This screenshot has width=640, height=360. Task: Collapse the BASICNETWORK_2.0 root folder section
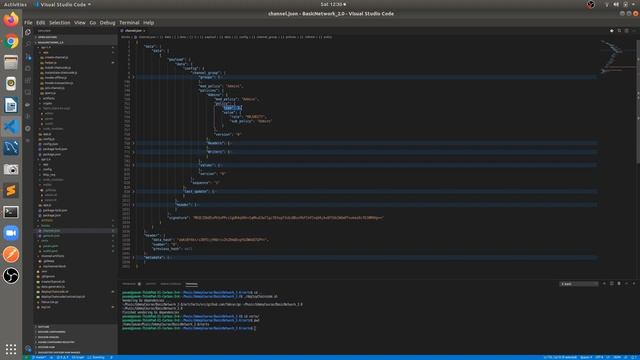pyautogui.click(x=75, y=42)
